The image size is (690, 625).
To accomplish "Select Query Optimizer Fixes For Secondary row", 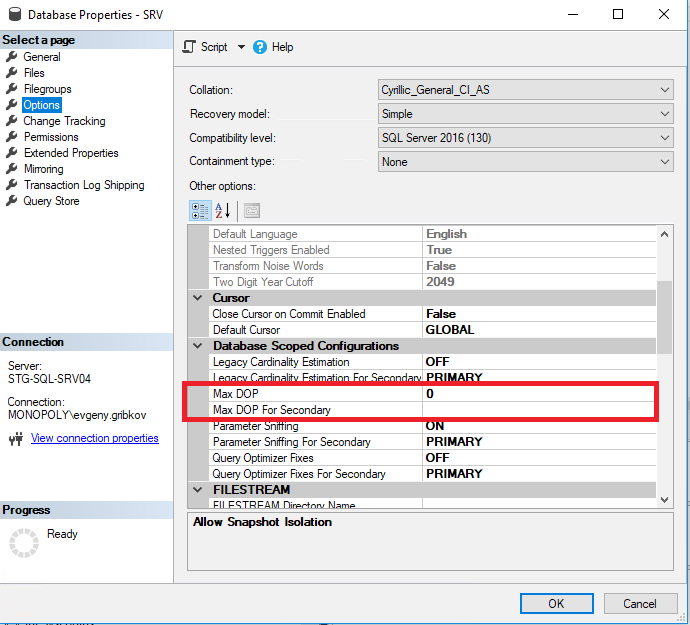I will [433, 474].
